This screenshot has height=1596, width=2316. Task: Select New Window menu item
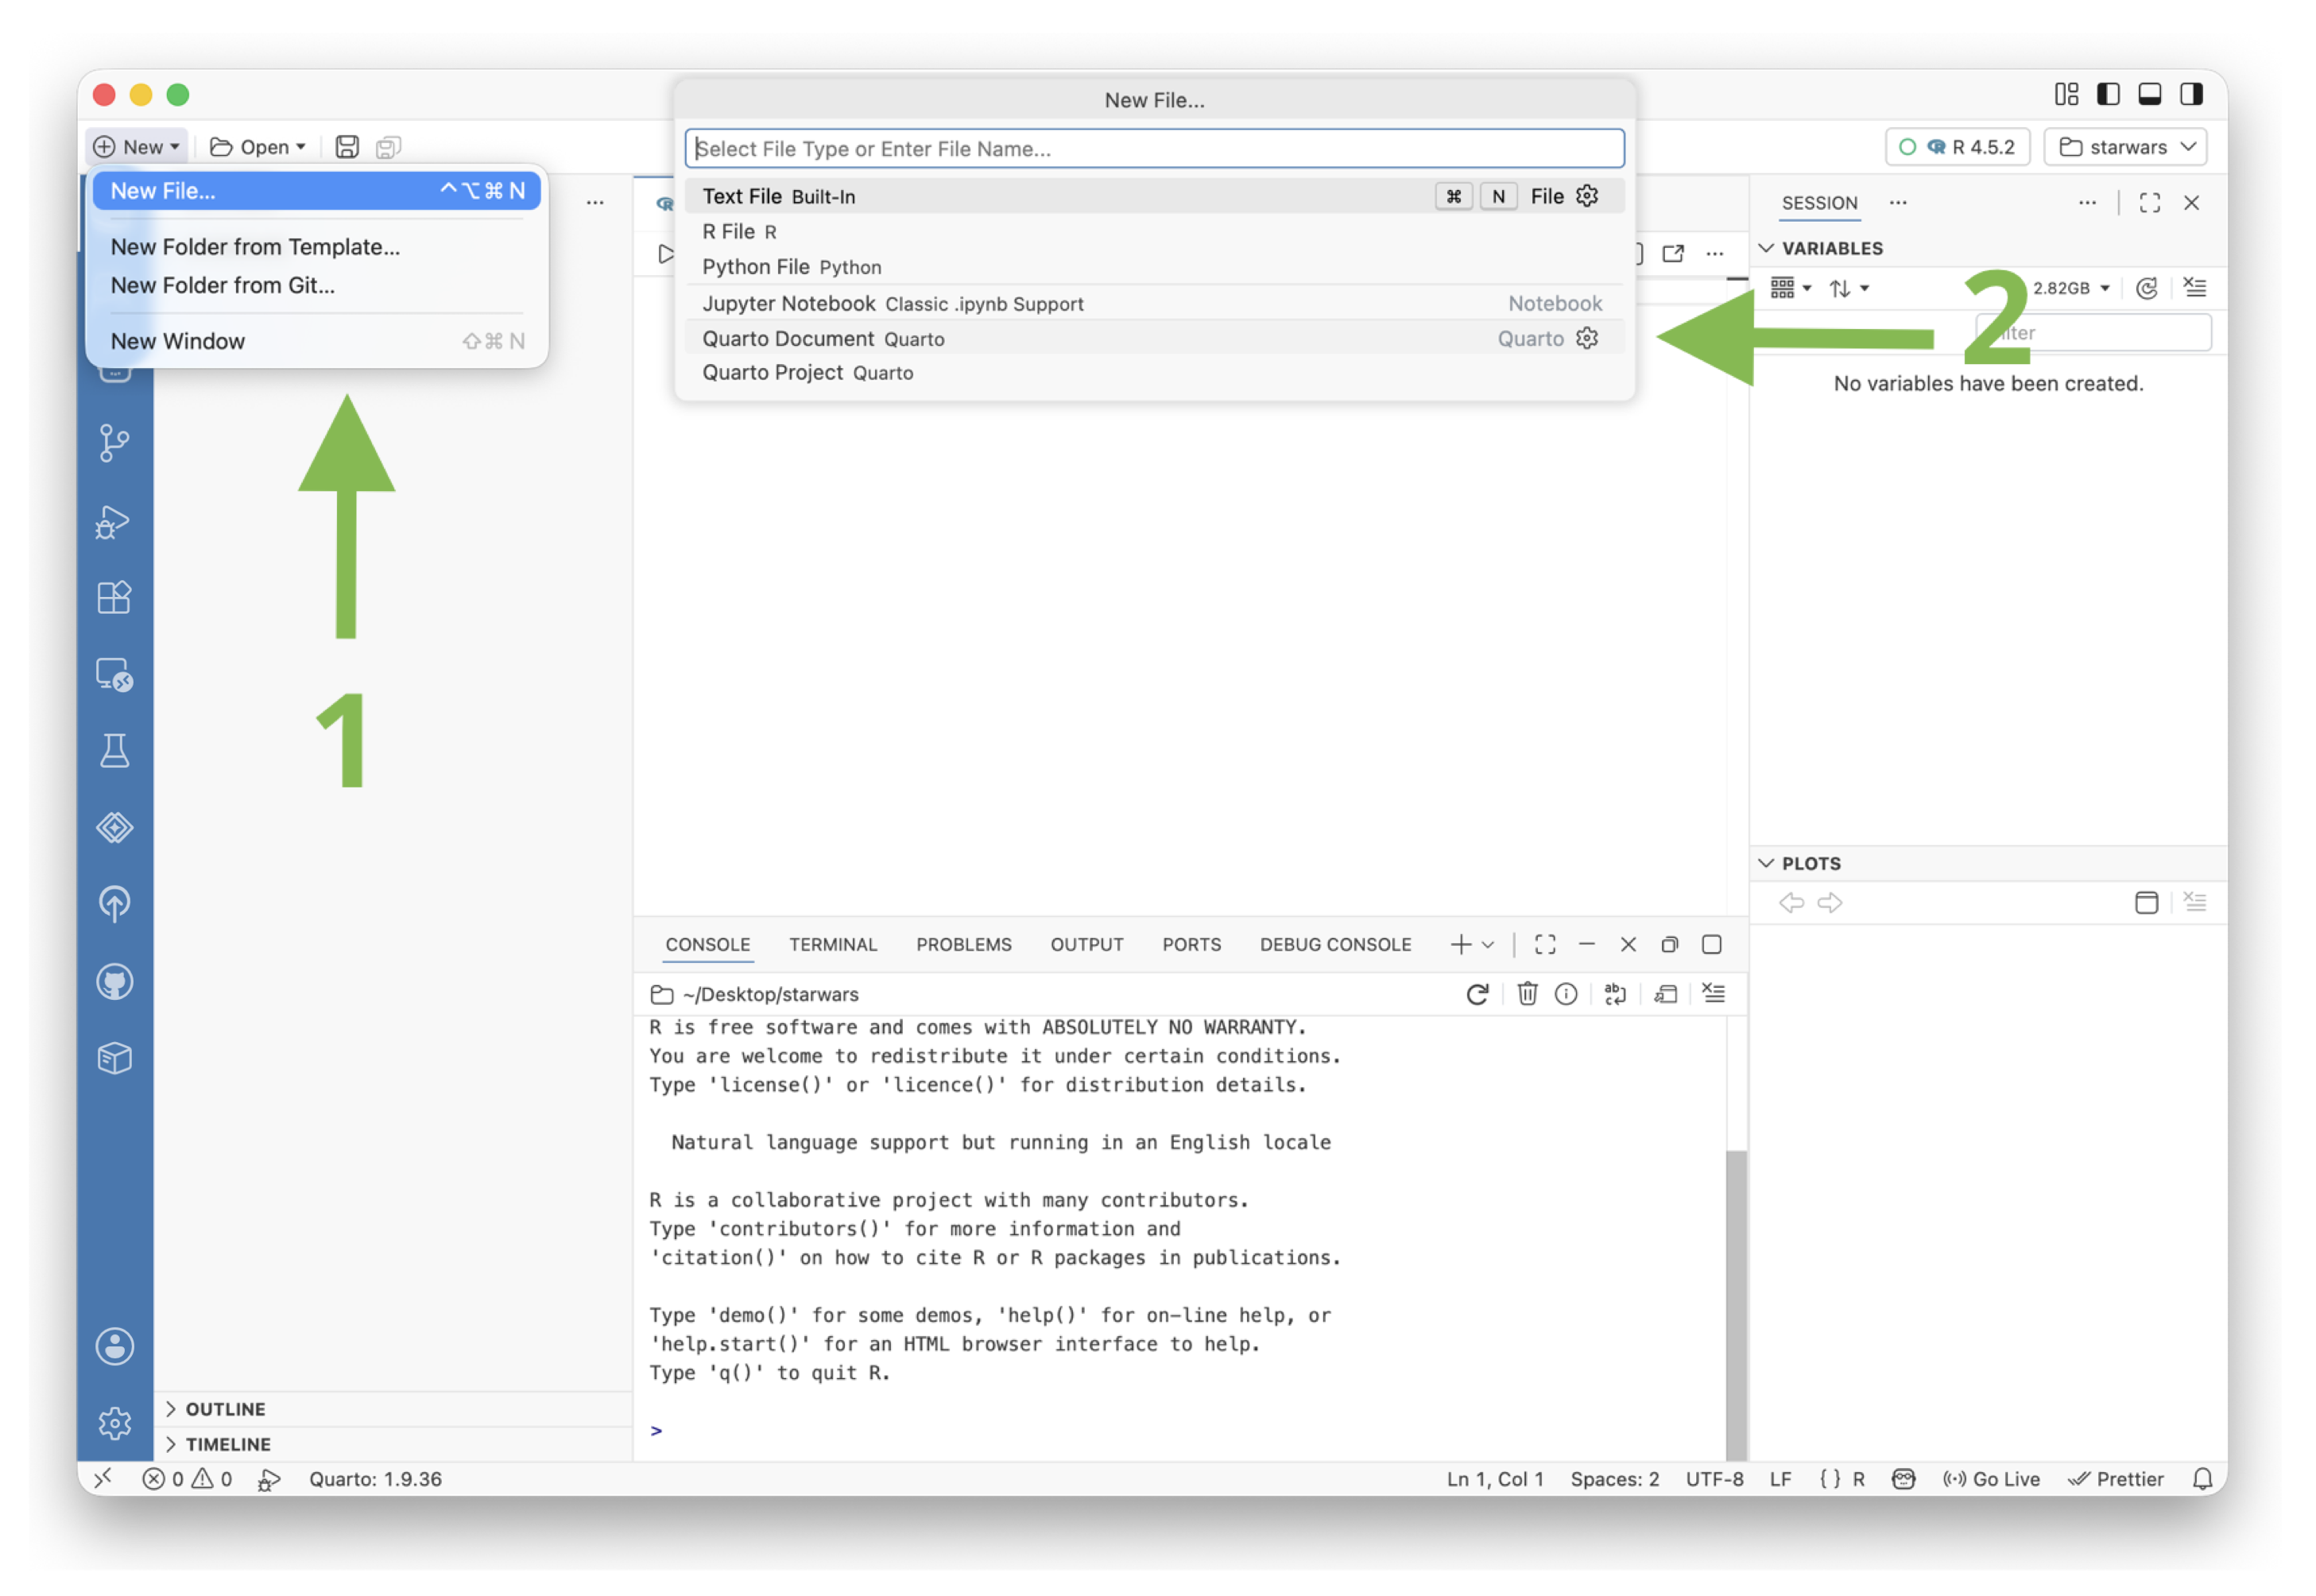coord(317,341)
